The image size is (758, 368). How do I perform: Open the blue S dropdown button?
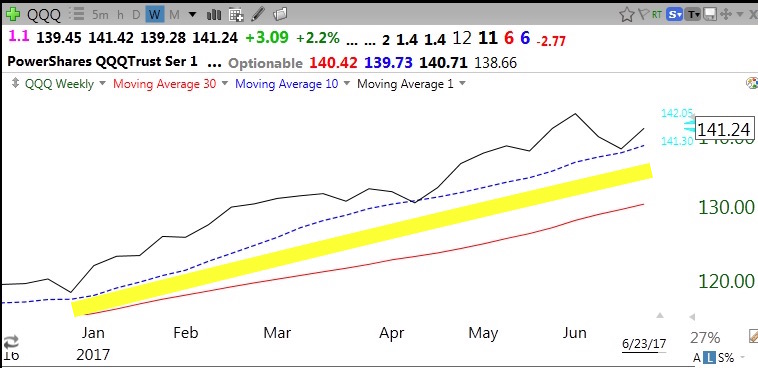pos(674,15)
